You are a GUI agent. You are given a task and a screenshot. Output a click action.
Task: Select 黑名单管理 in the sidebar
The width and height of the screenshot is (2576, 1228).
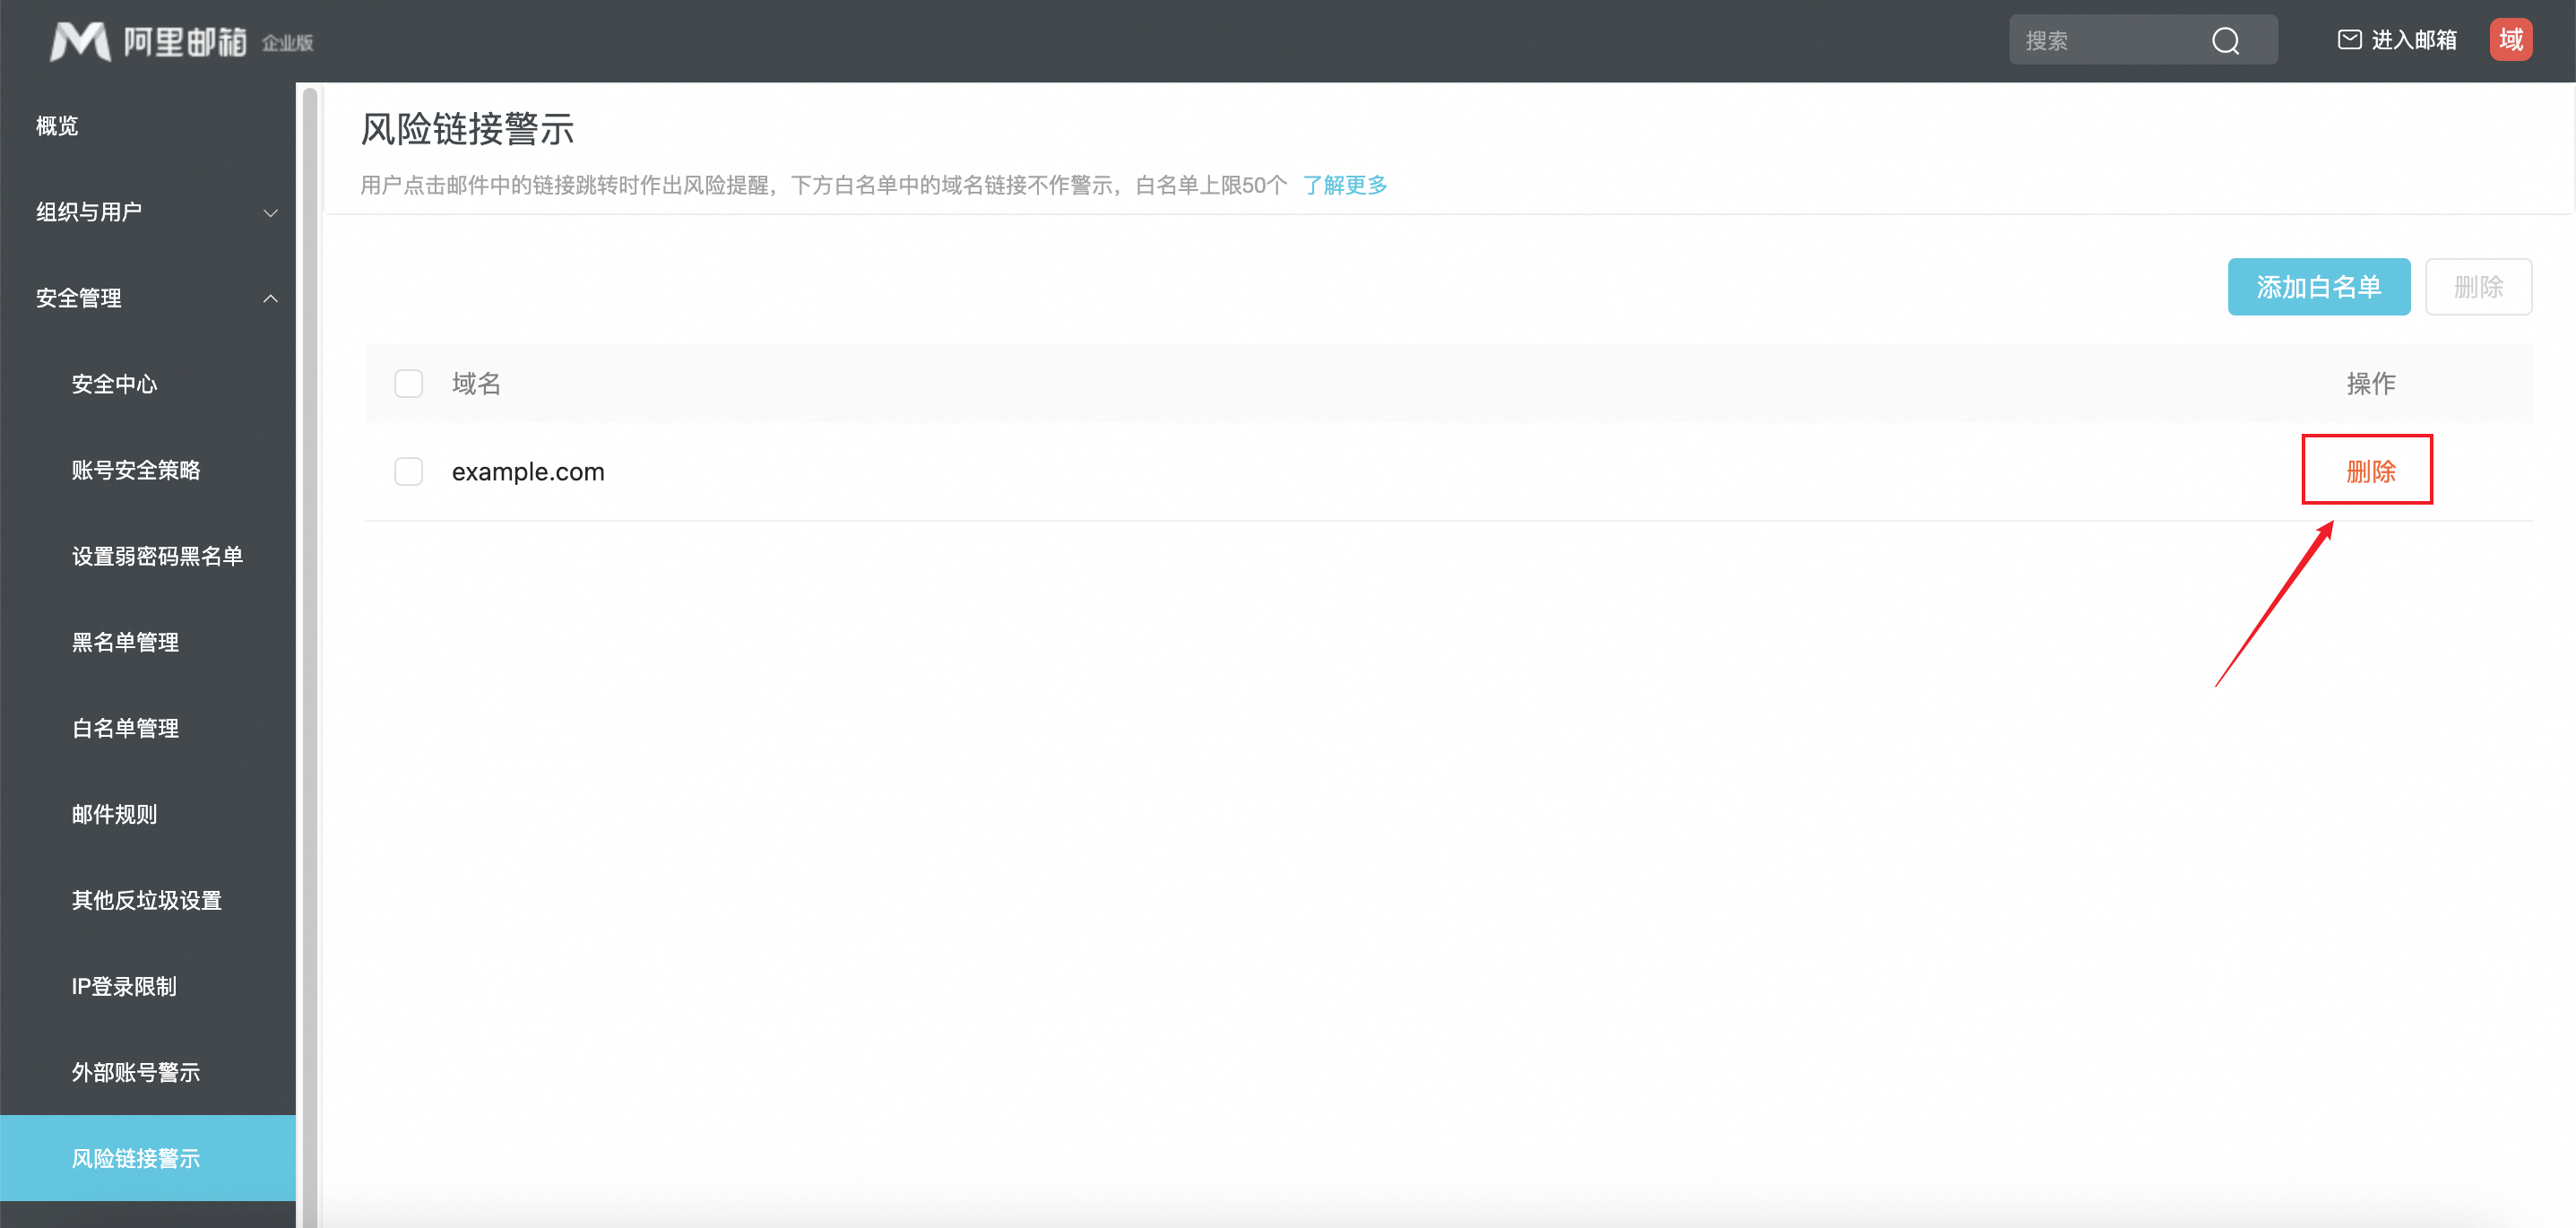(x=125, y=642)
